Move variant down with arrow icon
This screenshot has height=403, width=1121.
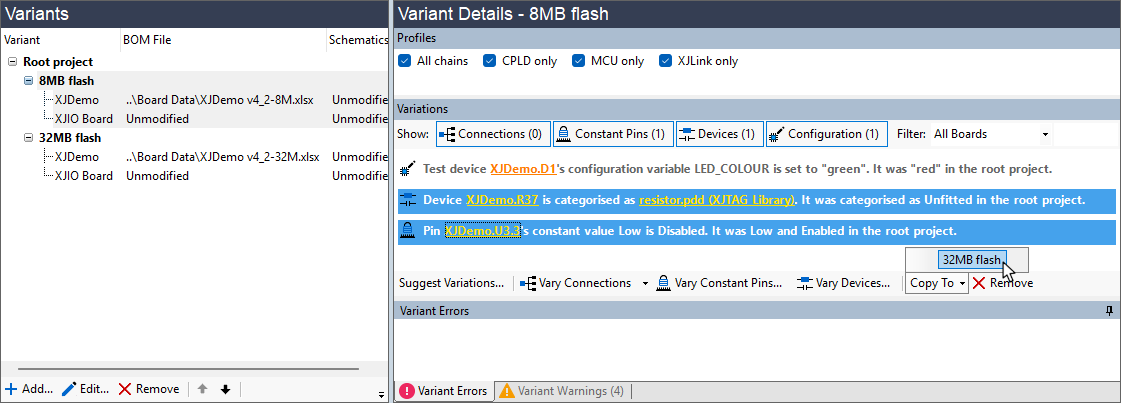225,389
